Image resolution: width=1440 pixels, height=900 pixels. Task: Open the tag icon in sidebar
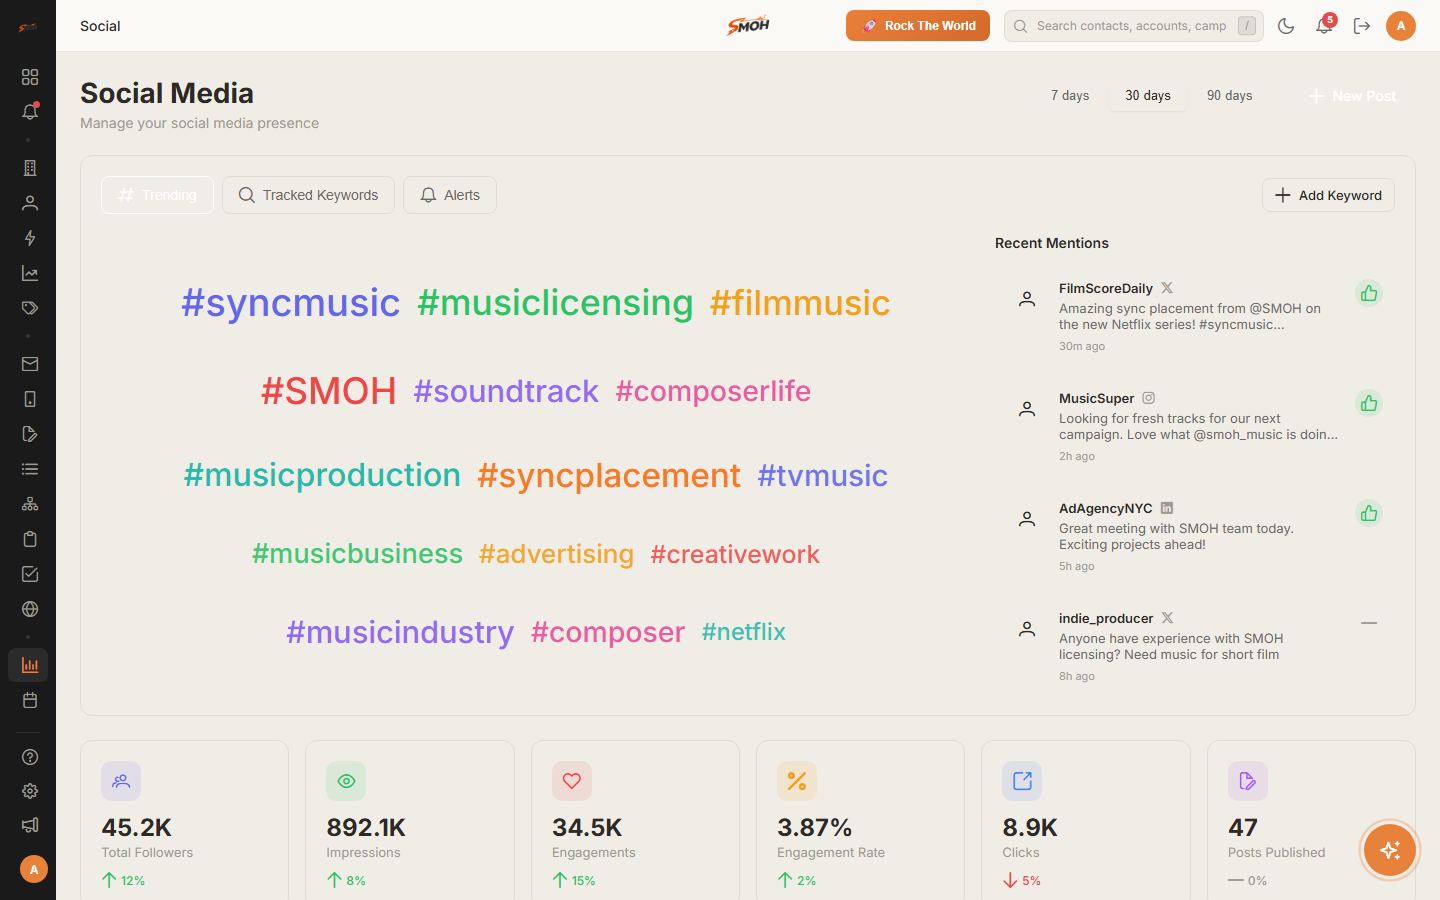coord(30,308)
